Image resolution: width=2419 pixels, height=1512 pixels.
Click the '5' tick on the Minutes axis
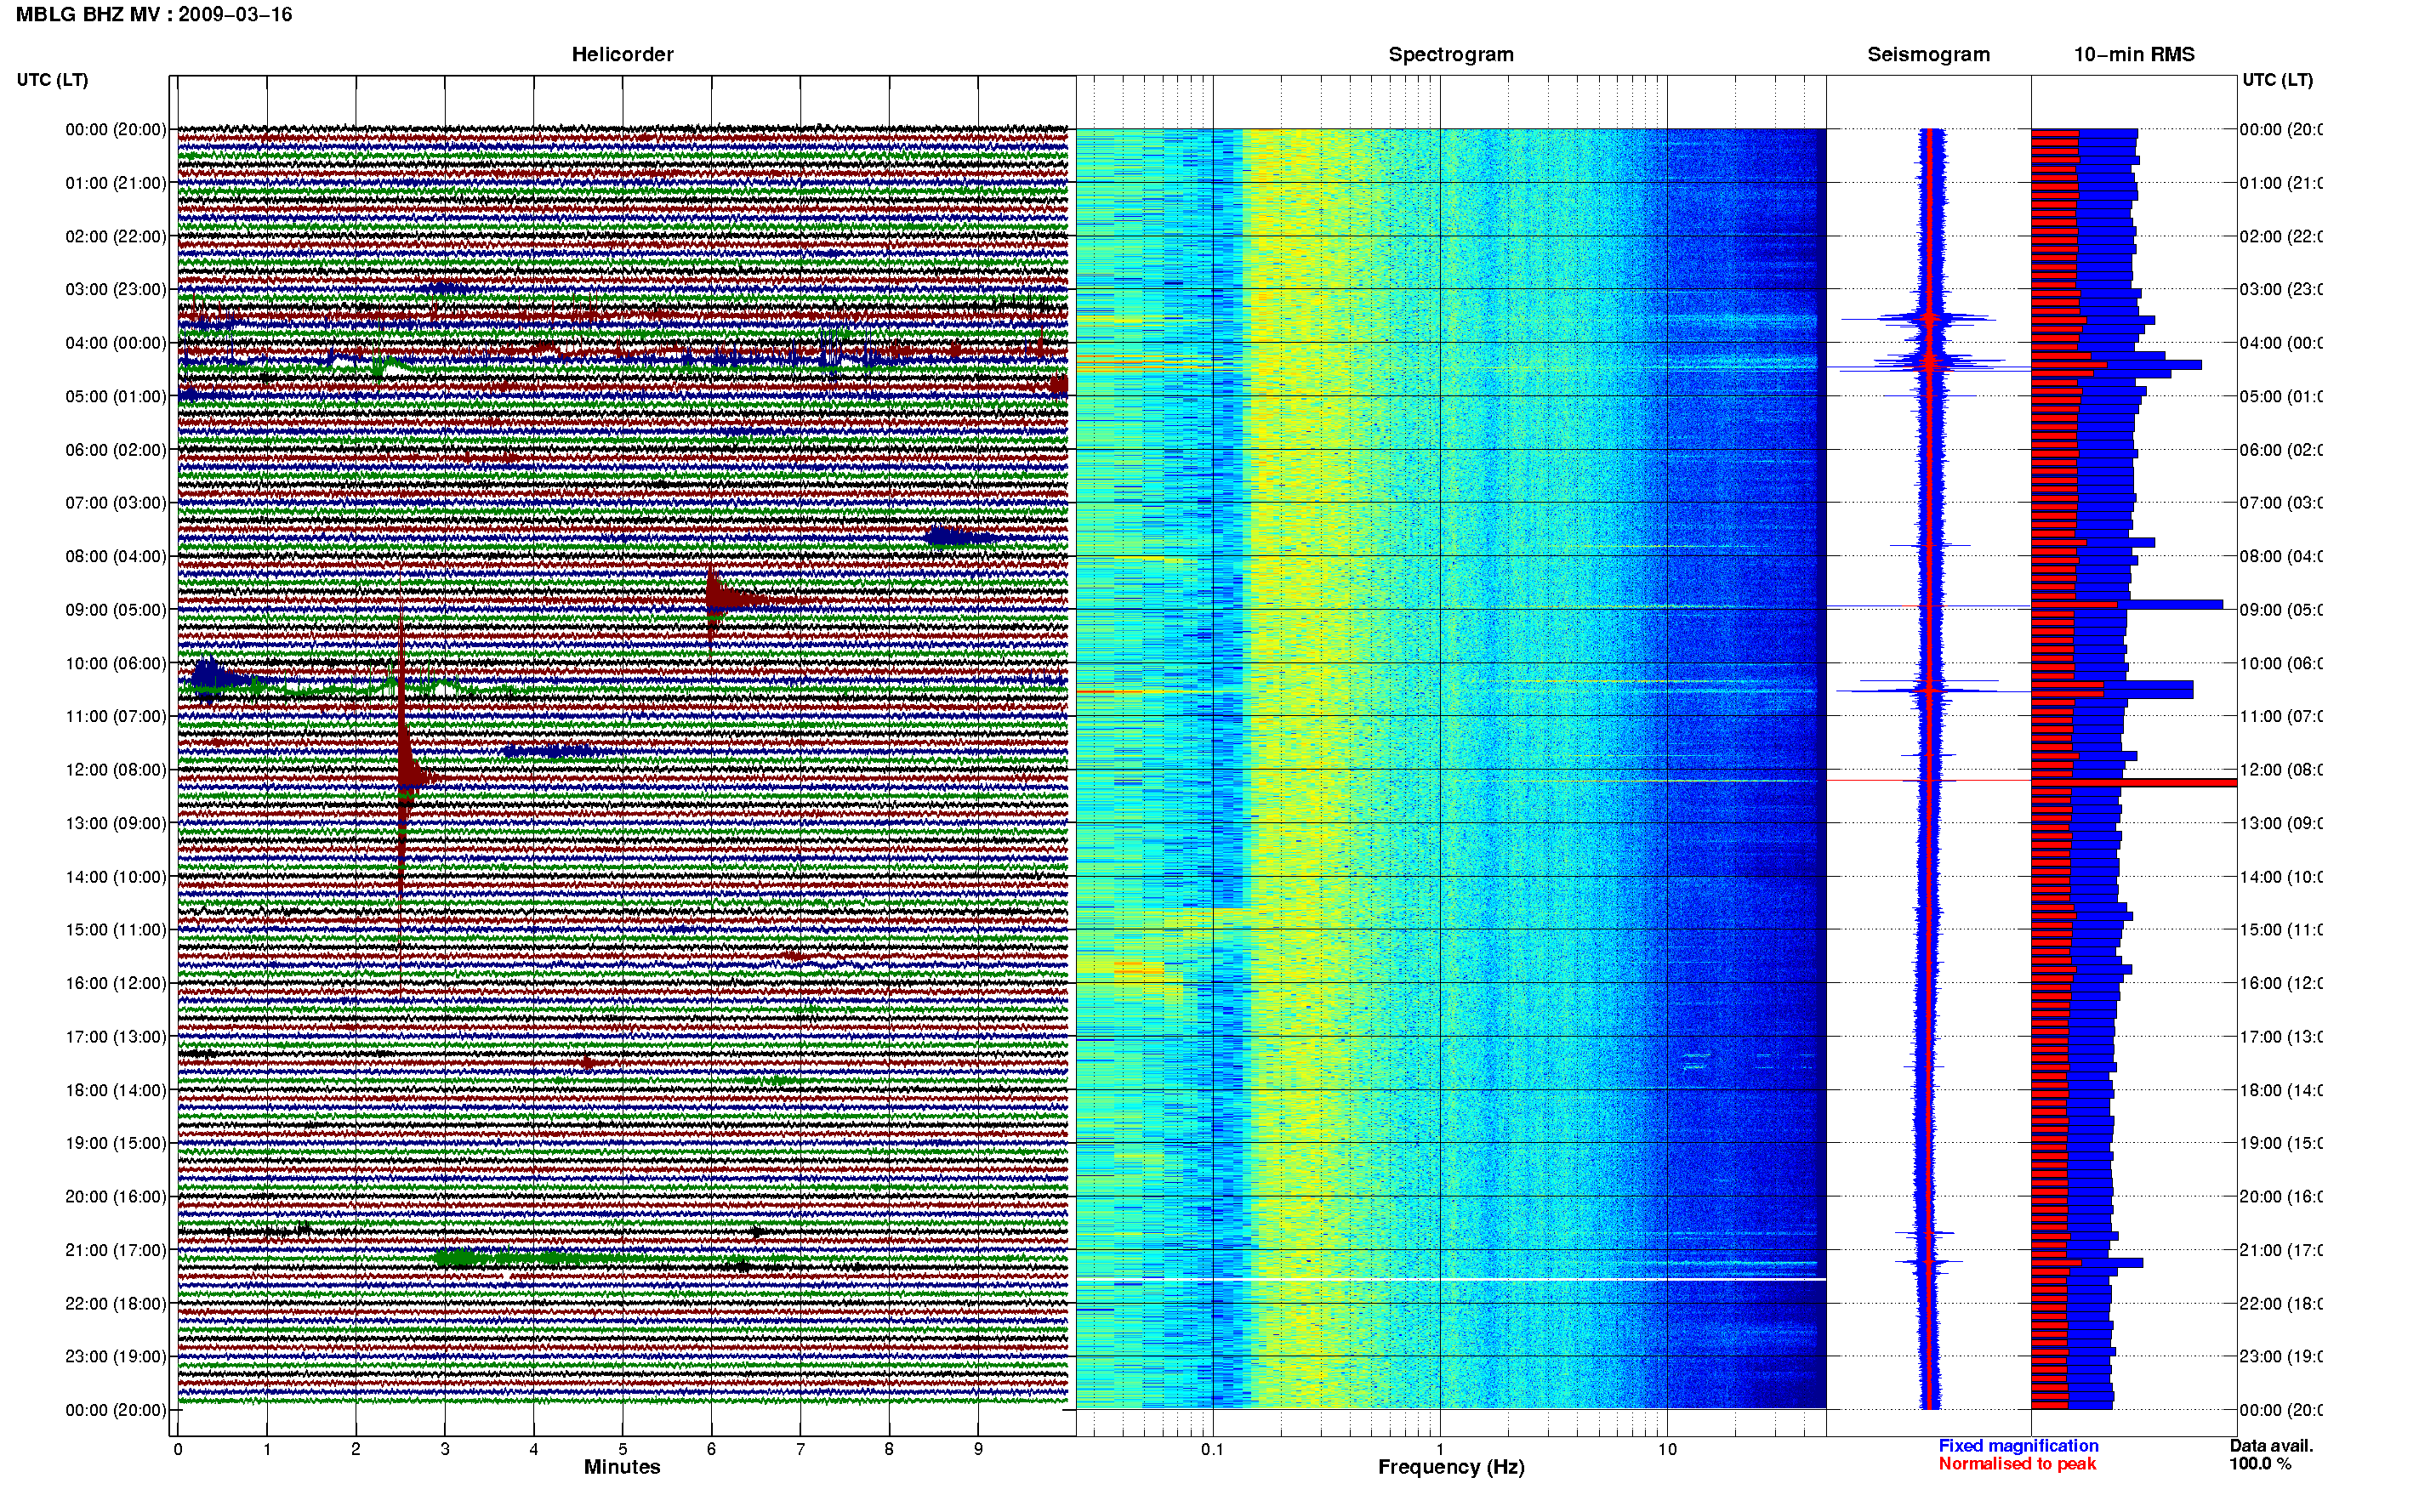point(622,1449)
